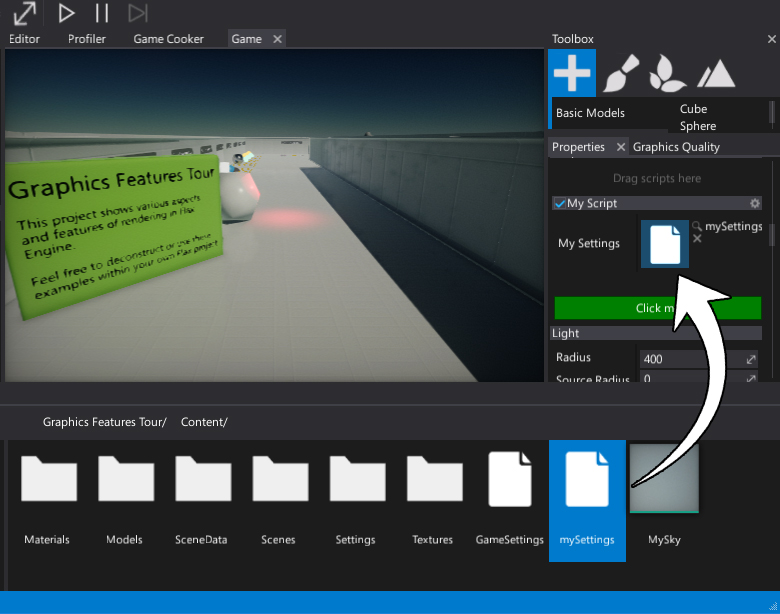Click the Step one frame button

[138, 13]
